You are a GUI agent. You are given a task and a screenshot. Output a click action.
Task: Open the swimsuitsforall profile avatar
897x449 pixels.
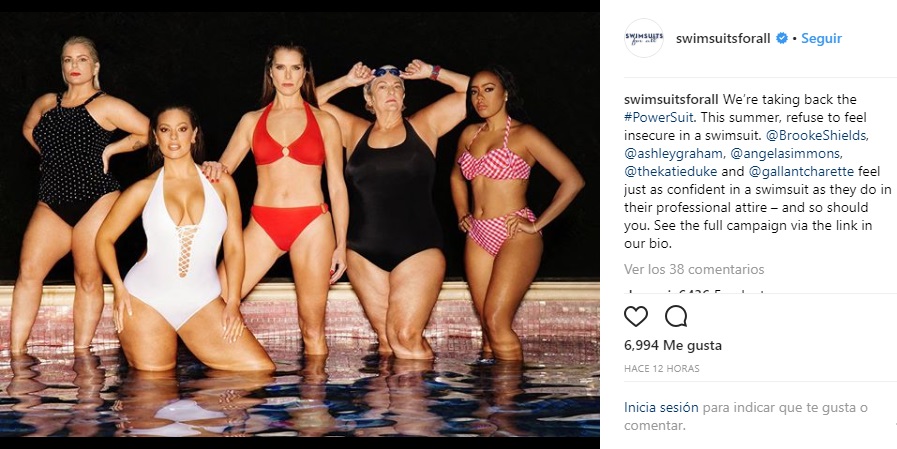644,38
